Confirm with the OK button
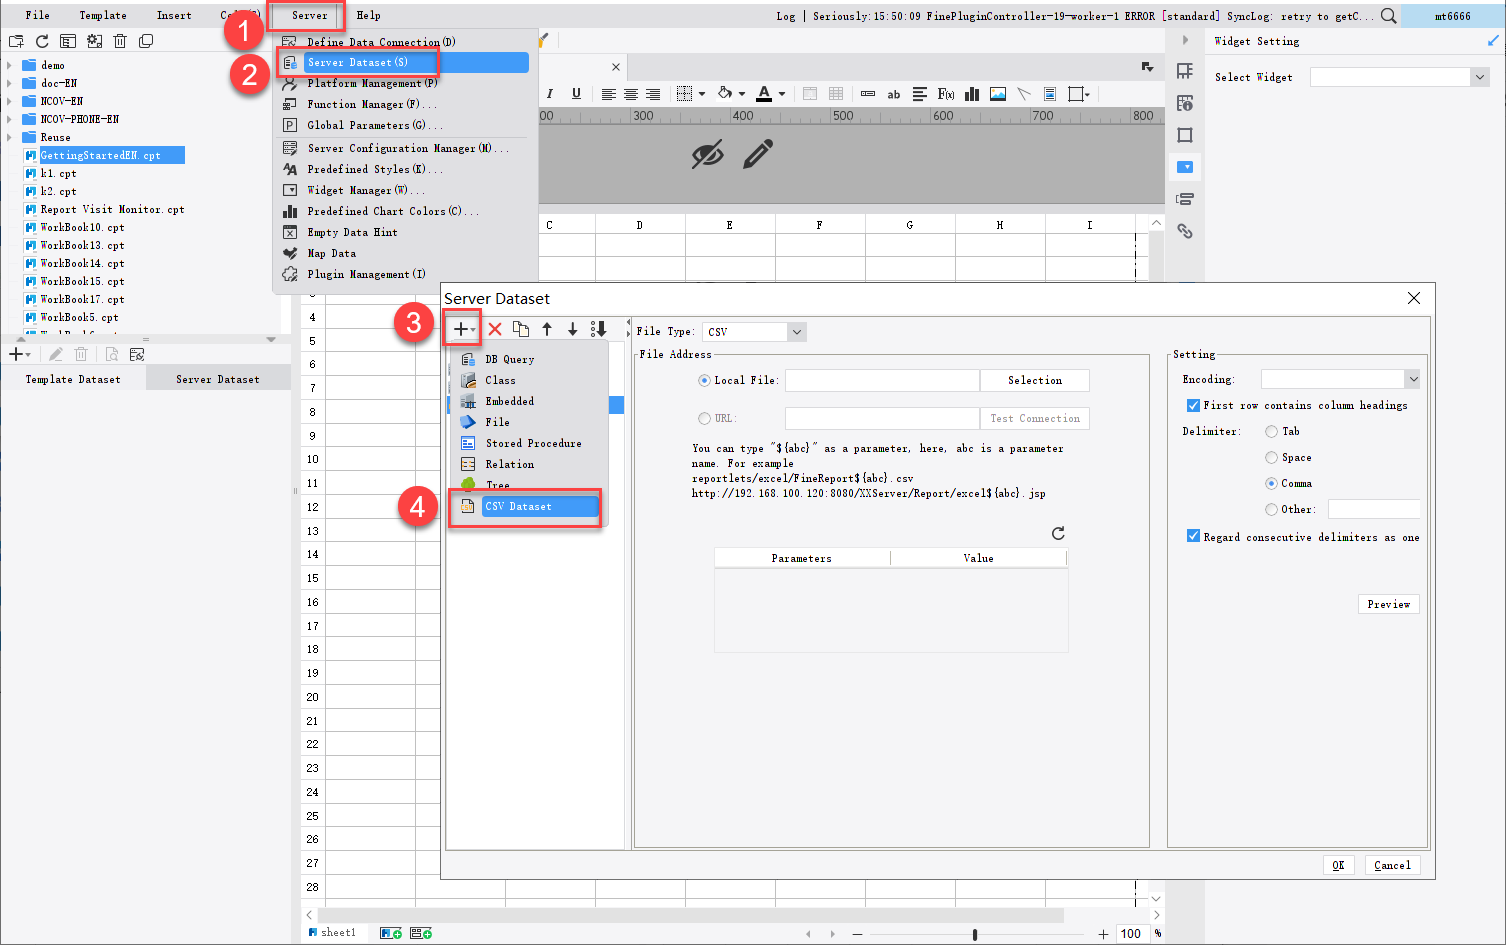This screenshot has width=1506, height=945. click(1338, 865)
